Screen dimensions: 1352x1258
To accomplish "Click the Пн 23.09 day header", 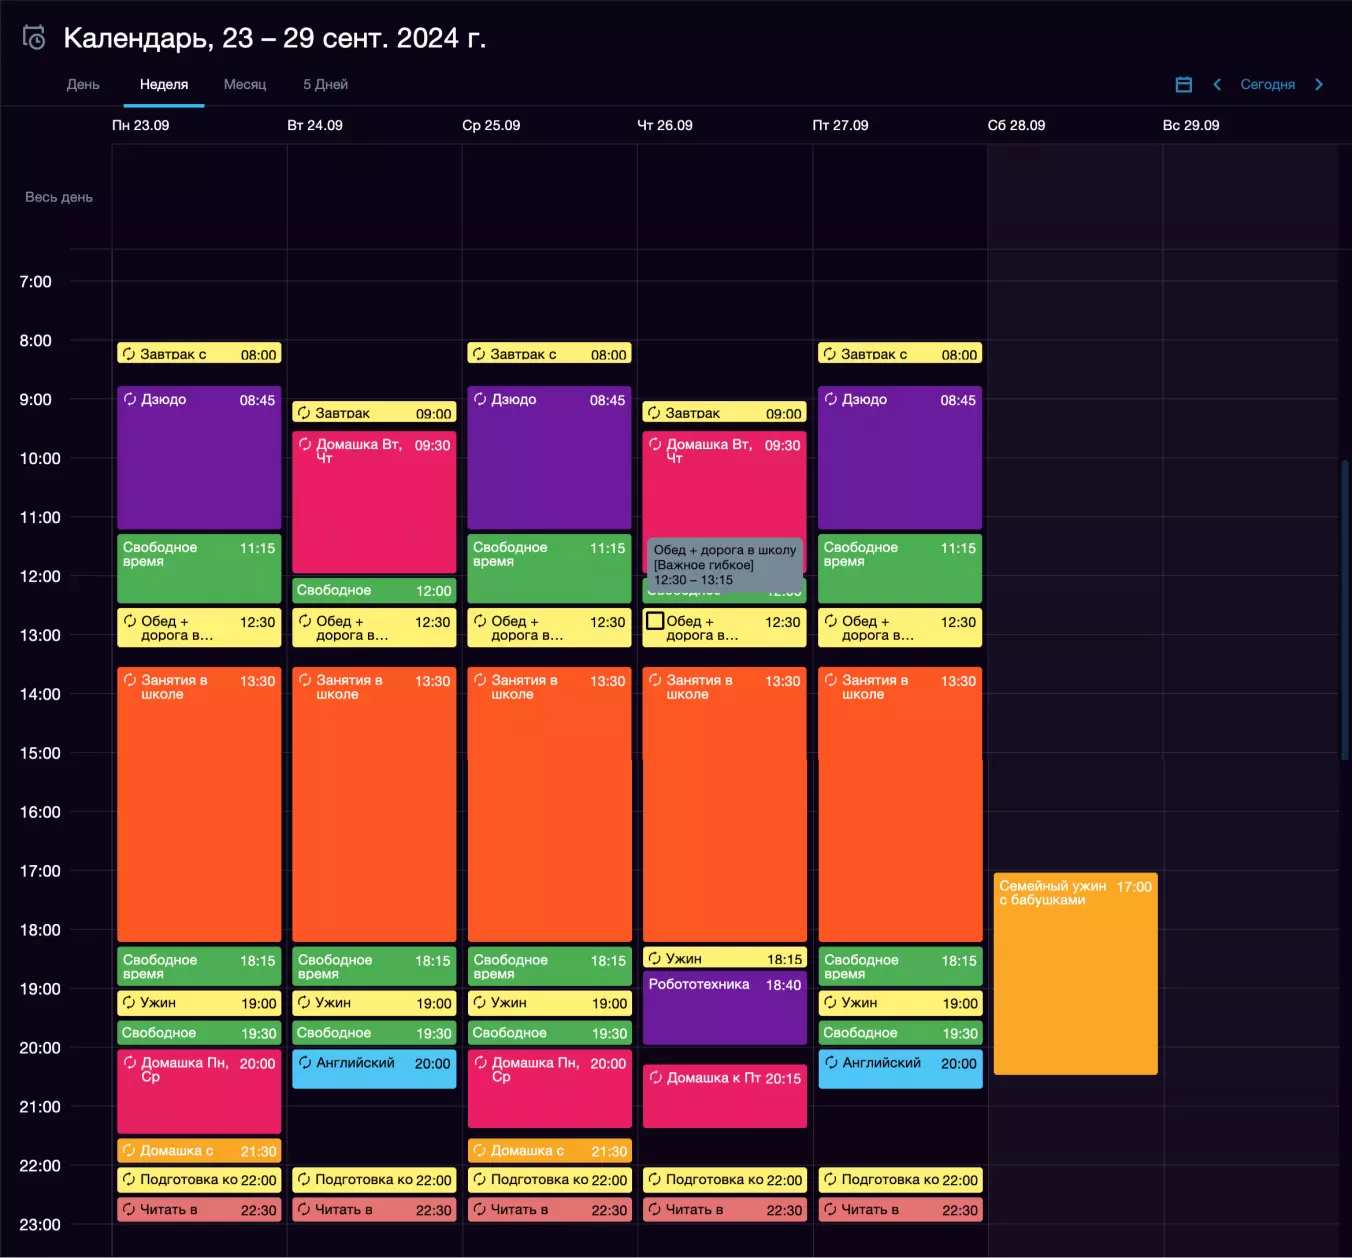I will pyautogui.click(x=140, y=126).
